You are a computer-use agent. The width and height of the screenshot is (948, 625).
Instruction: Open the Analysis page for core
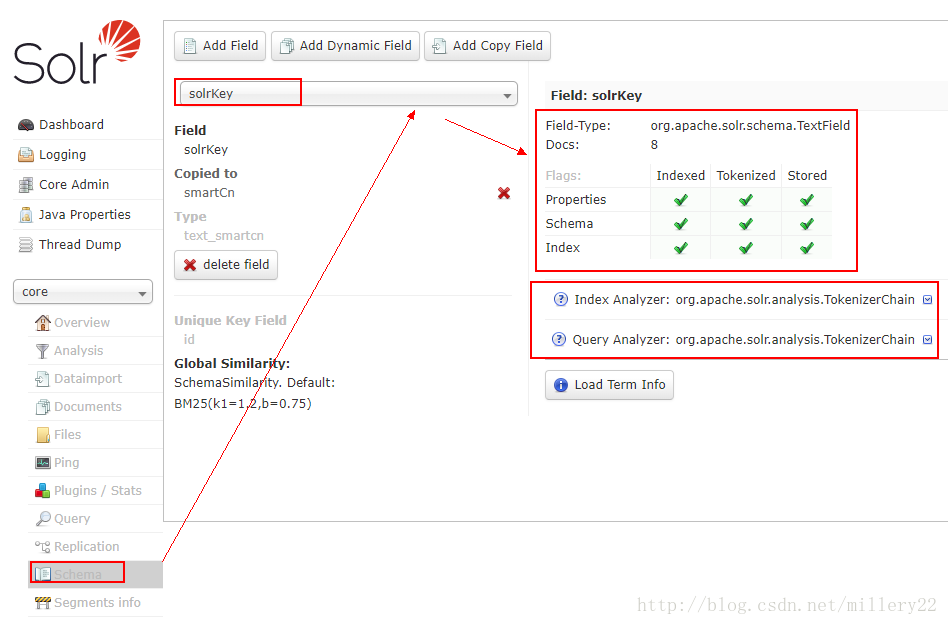point(79,351)
